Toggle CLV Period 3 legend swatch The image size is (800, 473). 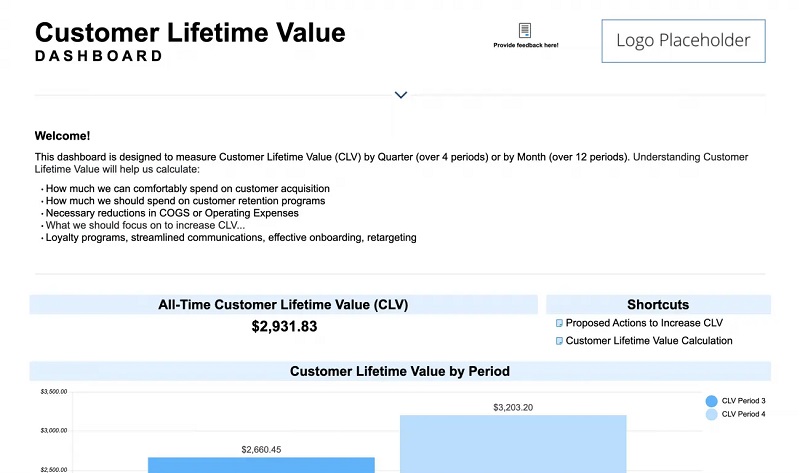coord(711,400)
